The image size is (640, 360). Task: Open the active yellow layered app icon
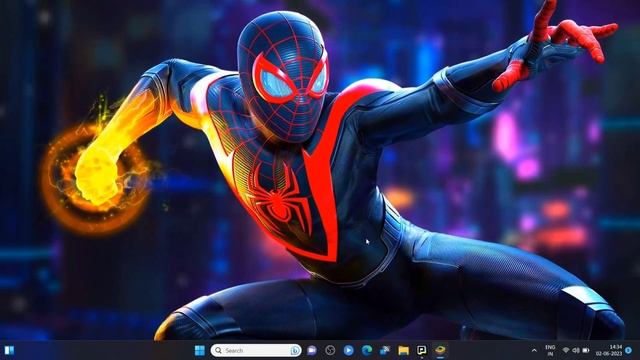tap(440, 350)
